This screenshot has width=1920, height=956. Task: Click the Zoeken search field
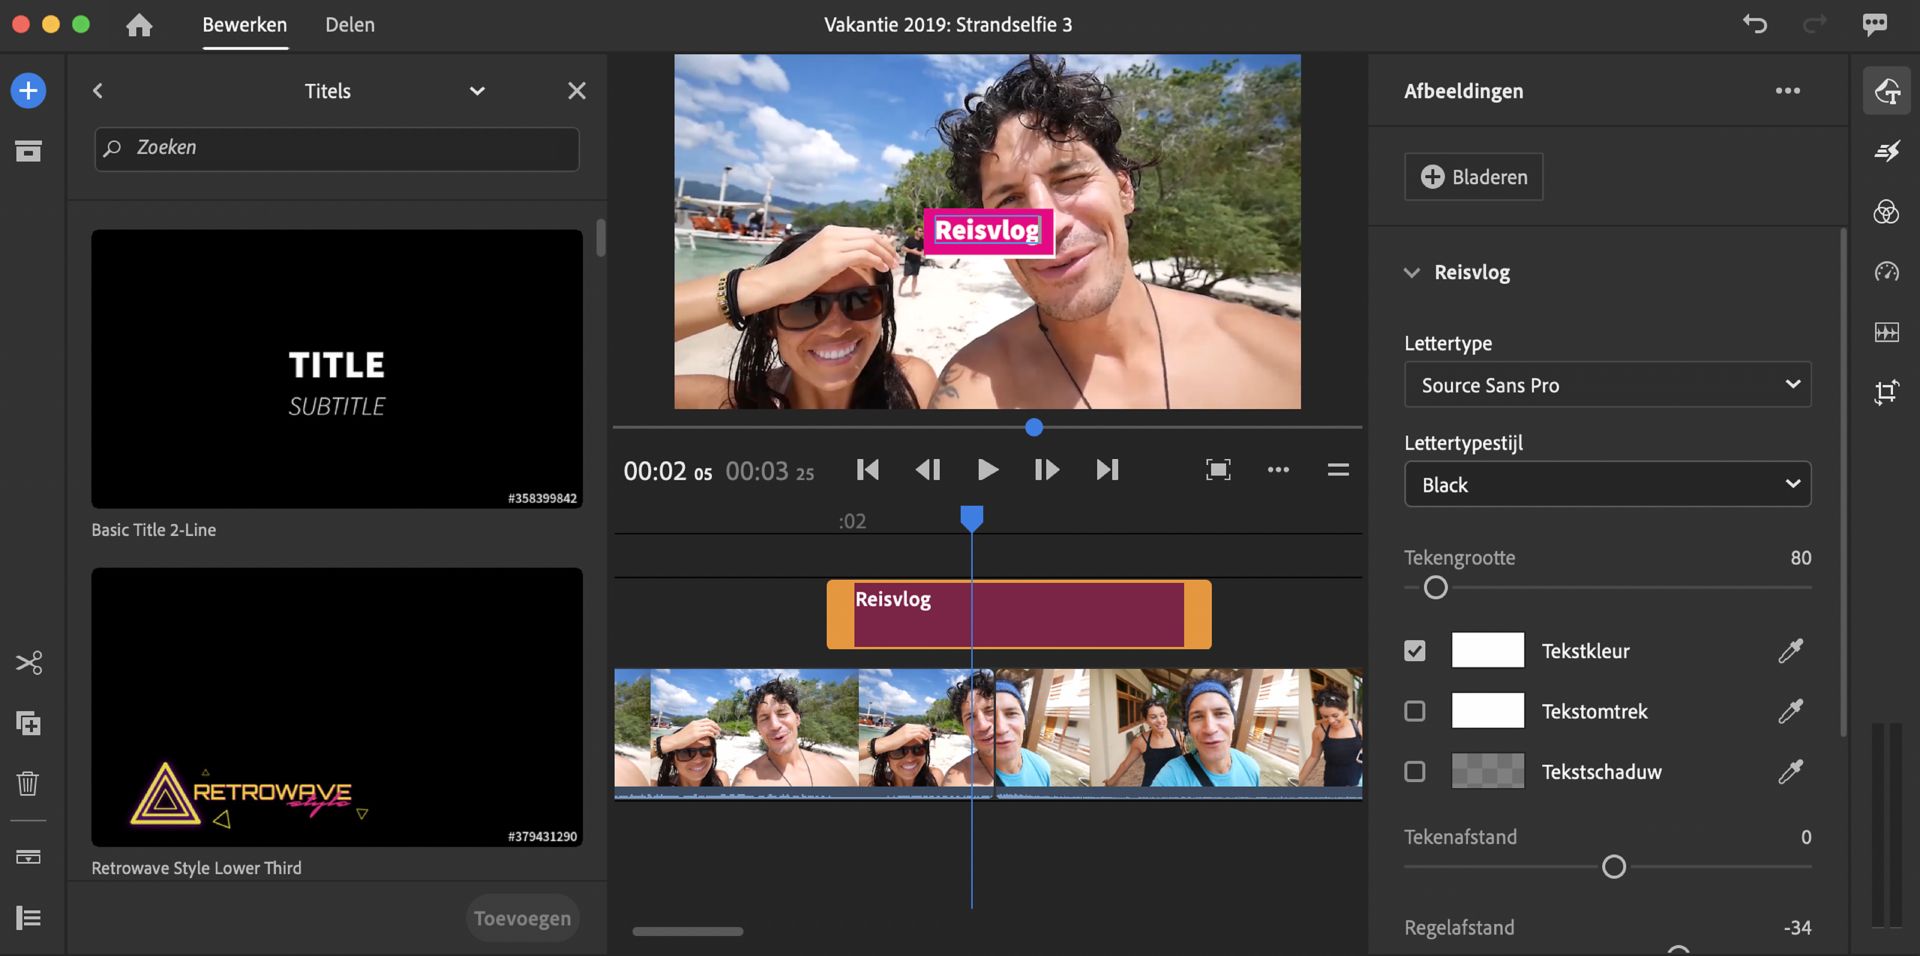(x=337, y=148)
